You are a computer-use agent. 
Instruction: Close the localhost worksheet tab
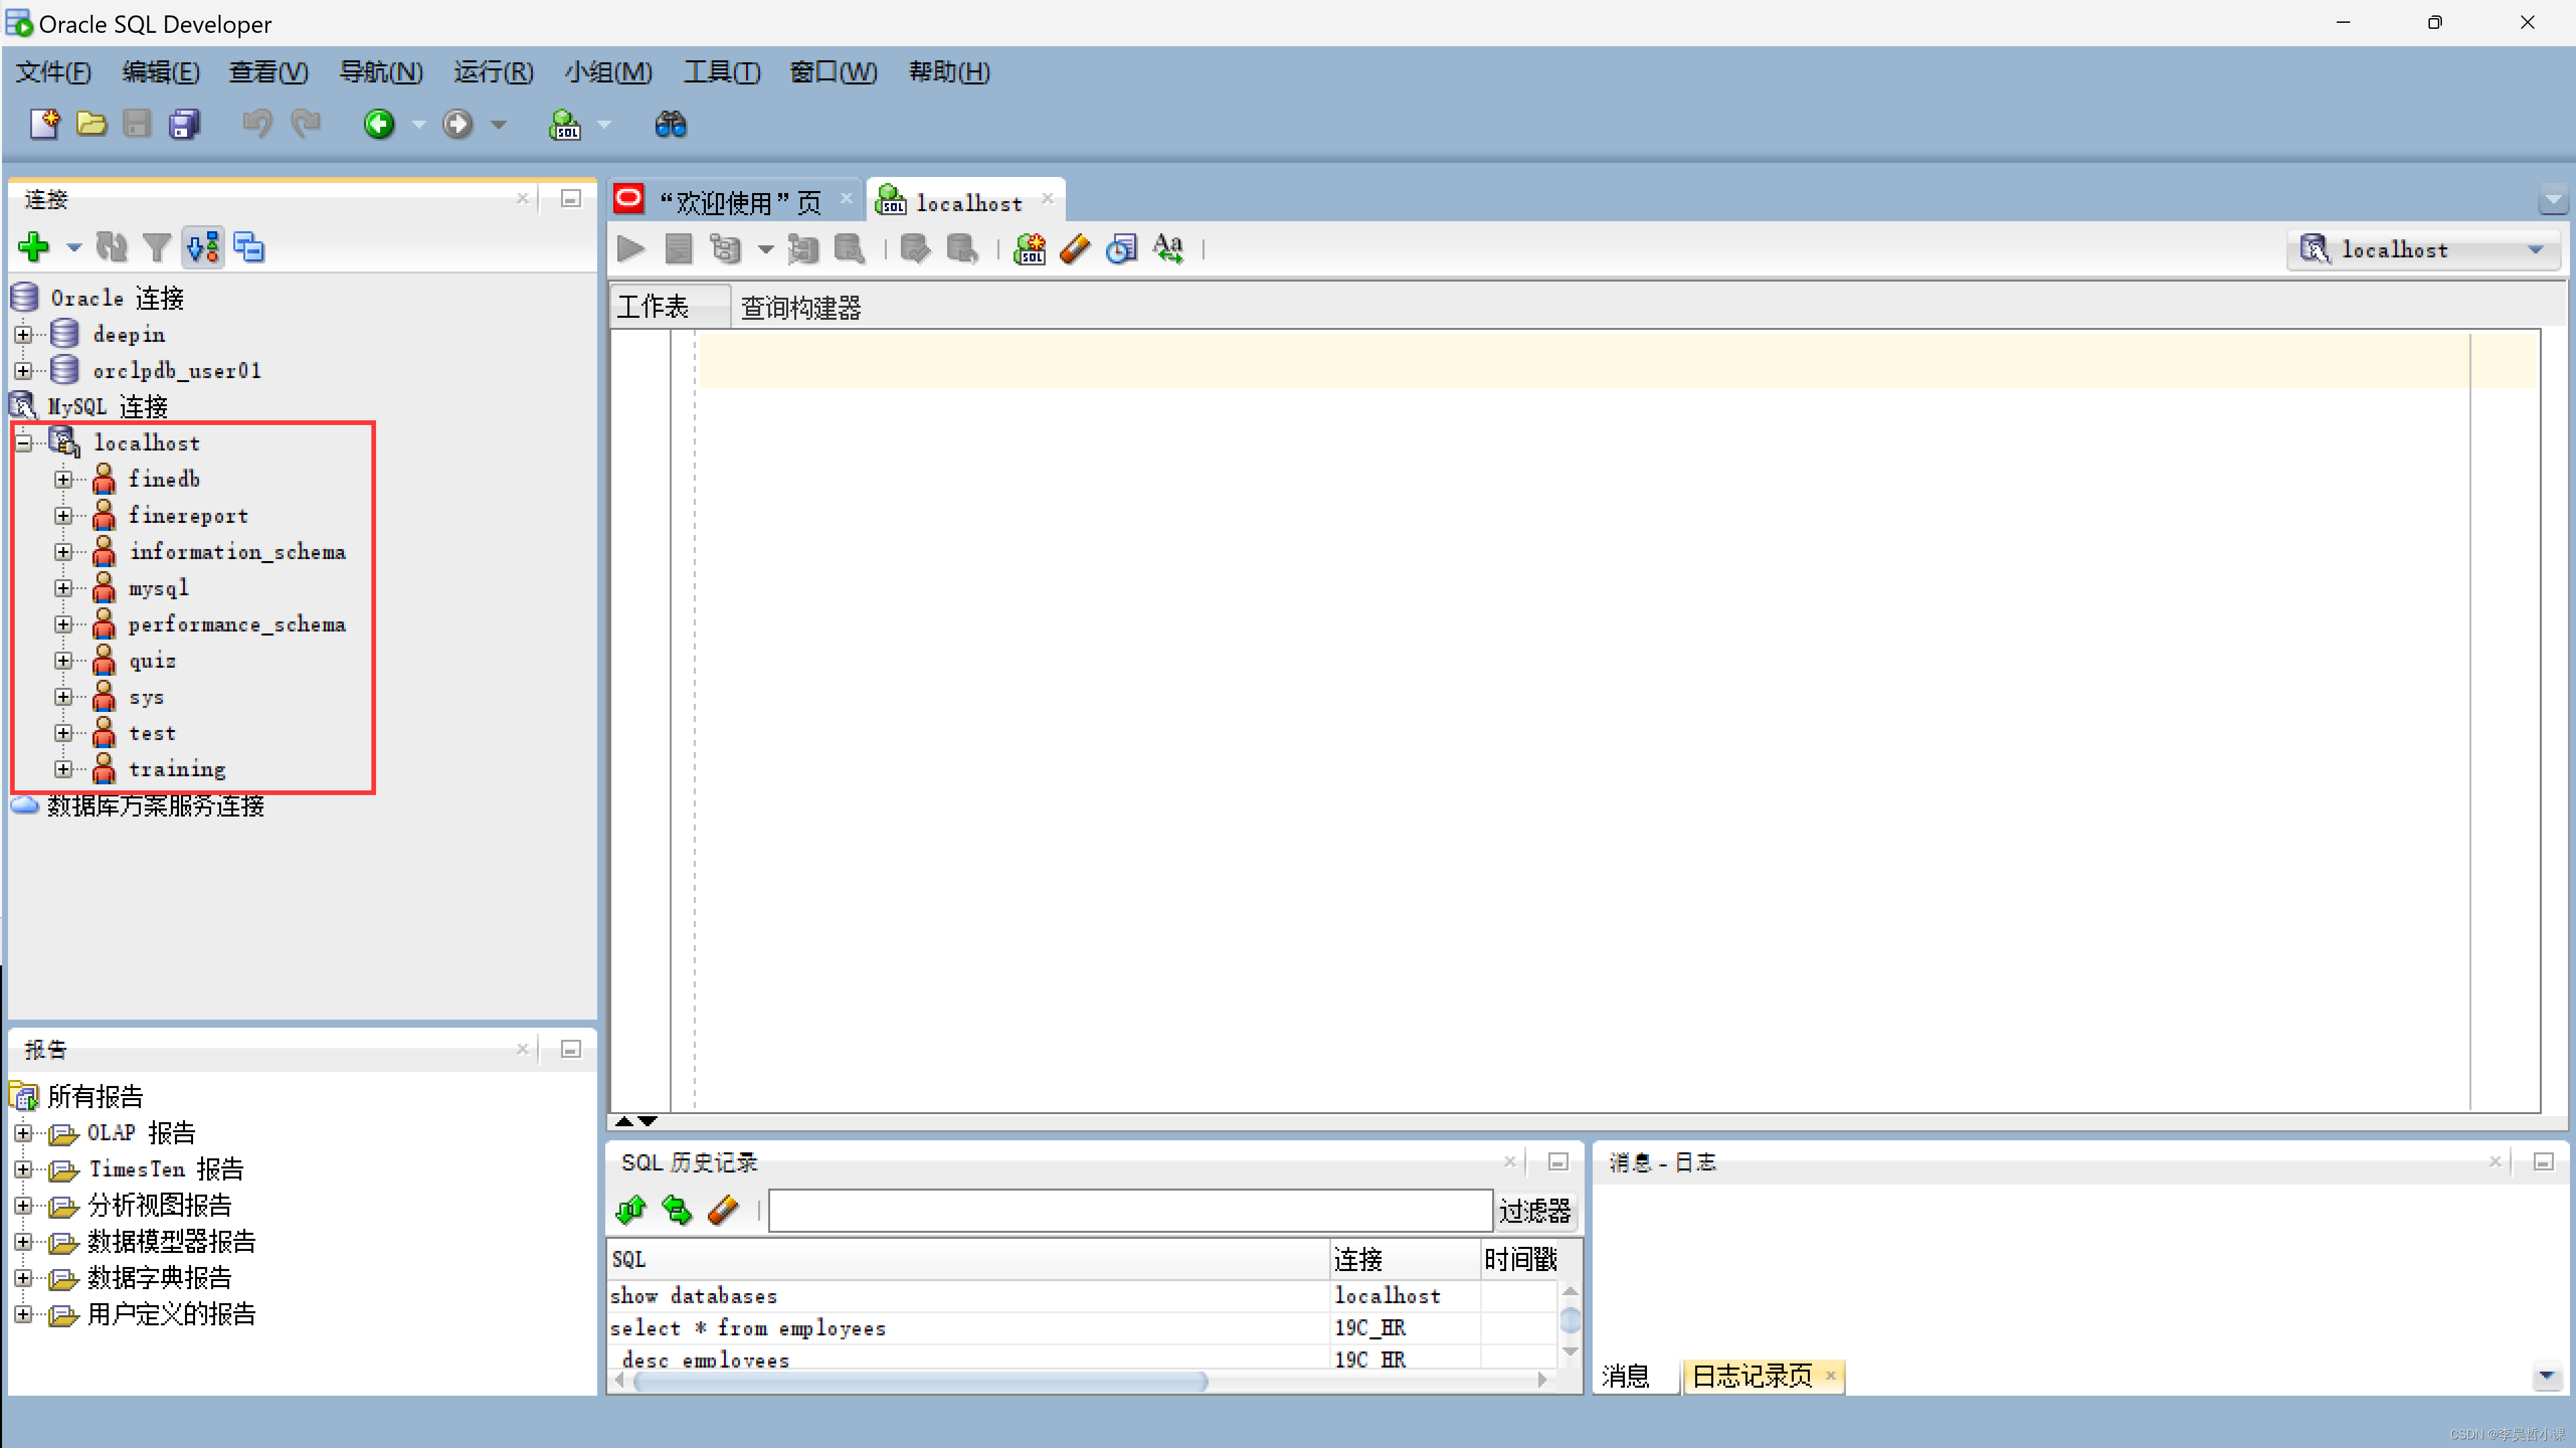1047,198
